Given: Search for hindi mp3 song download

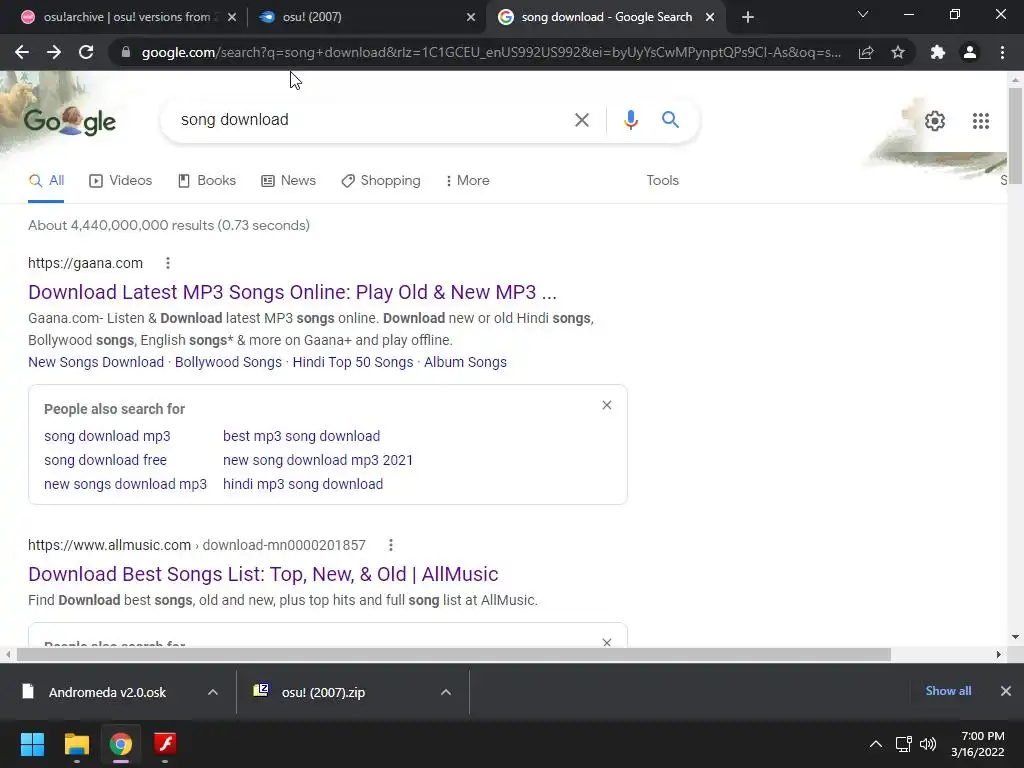Looking at the screenshot, I should 303,485.
